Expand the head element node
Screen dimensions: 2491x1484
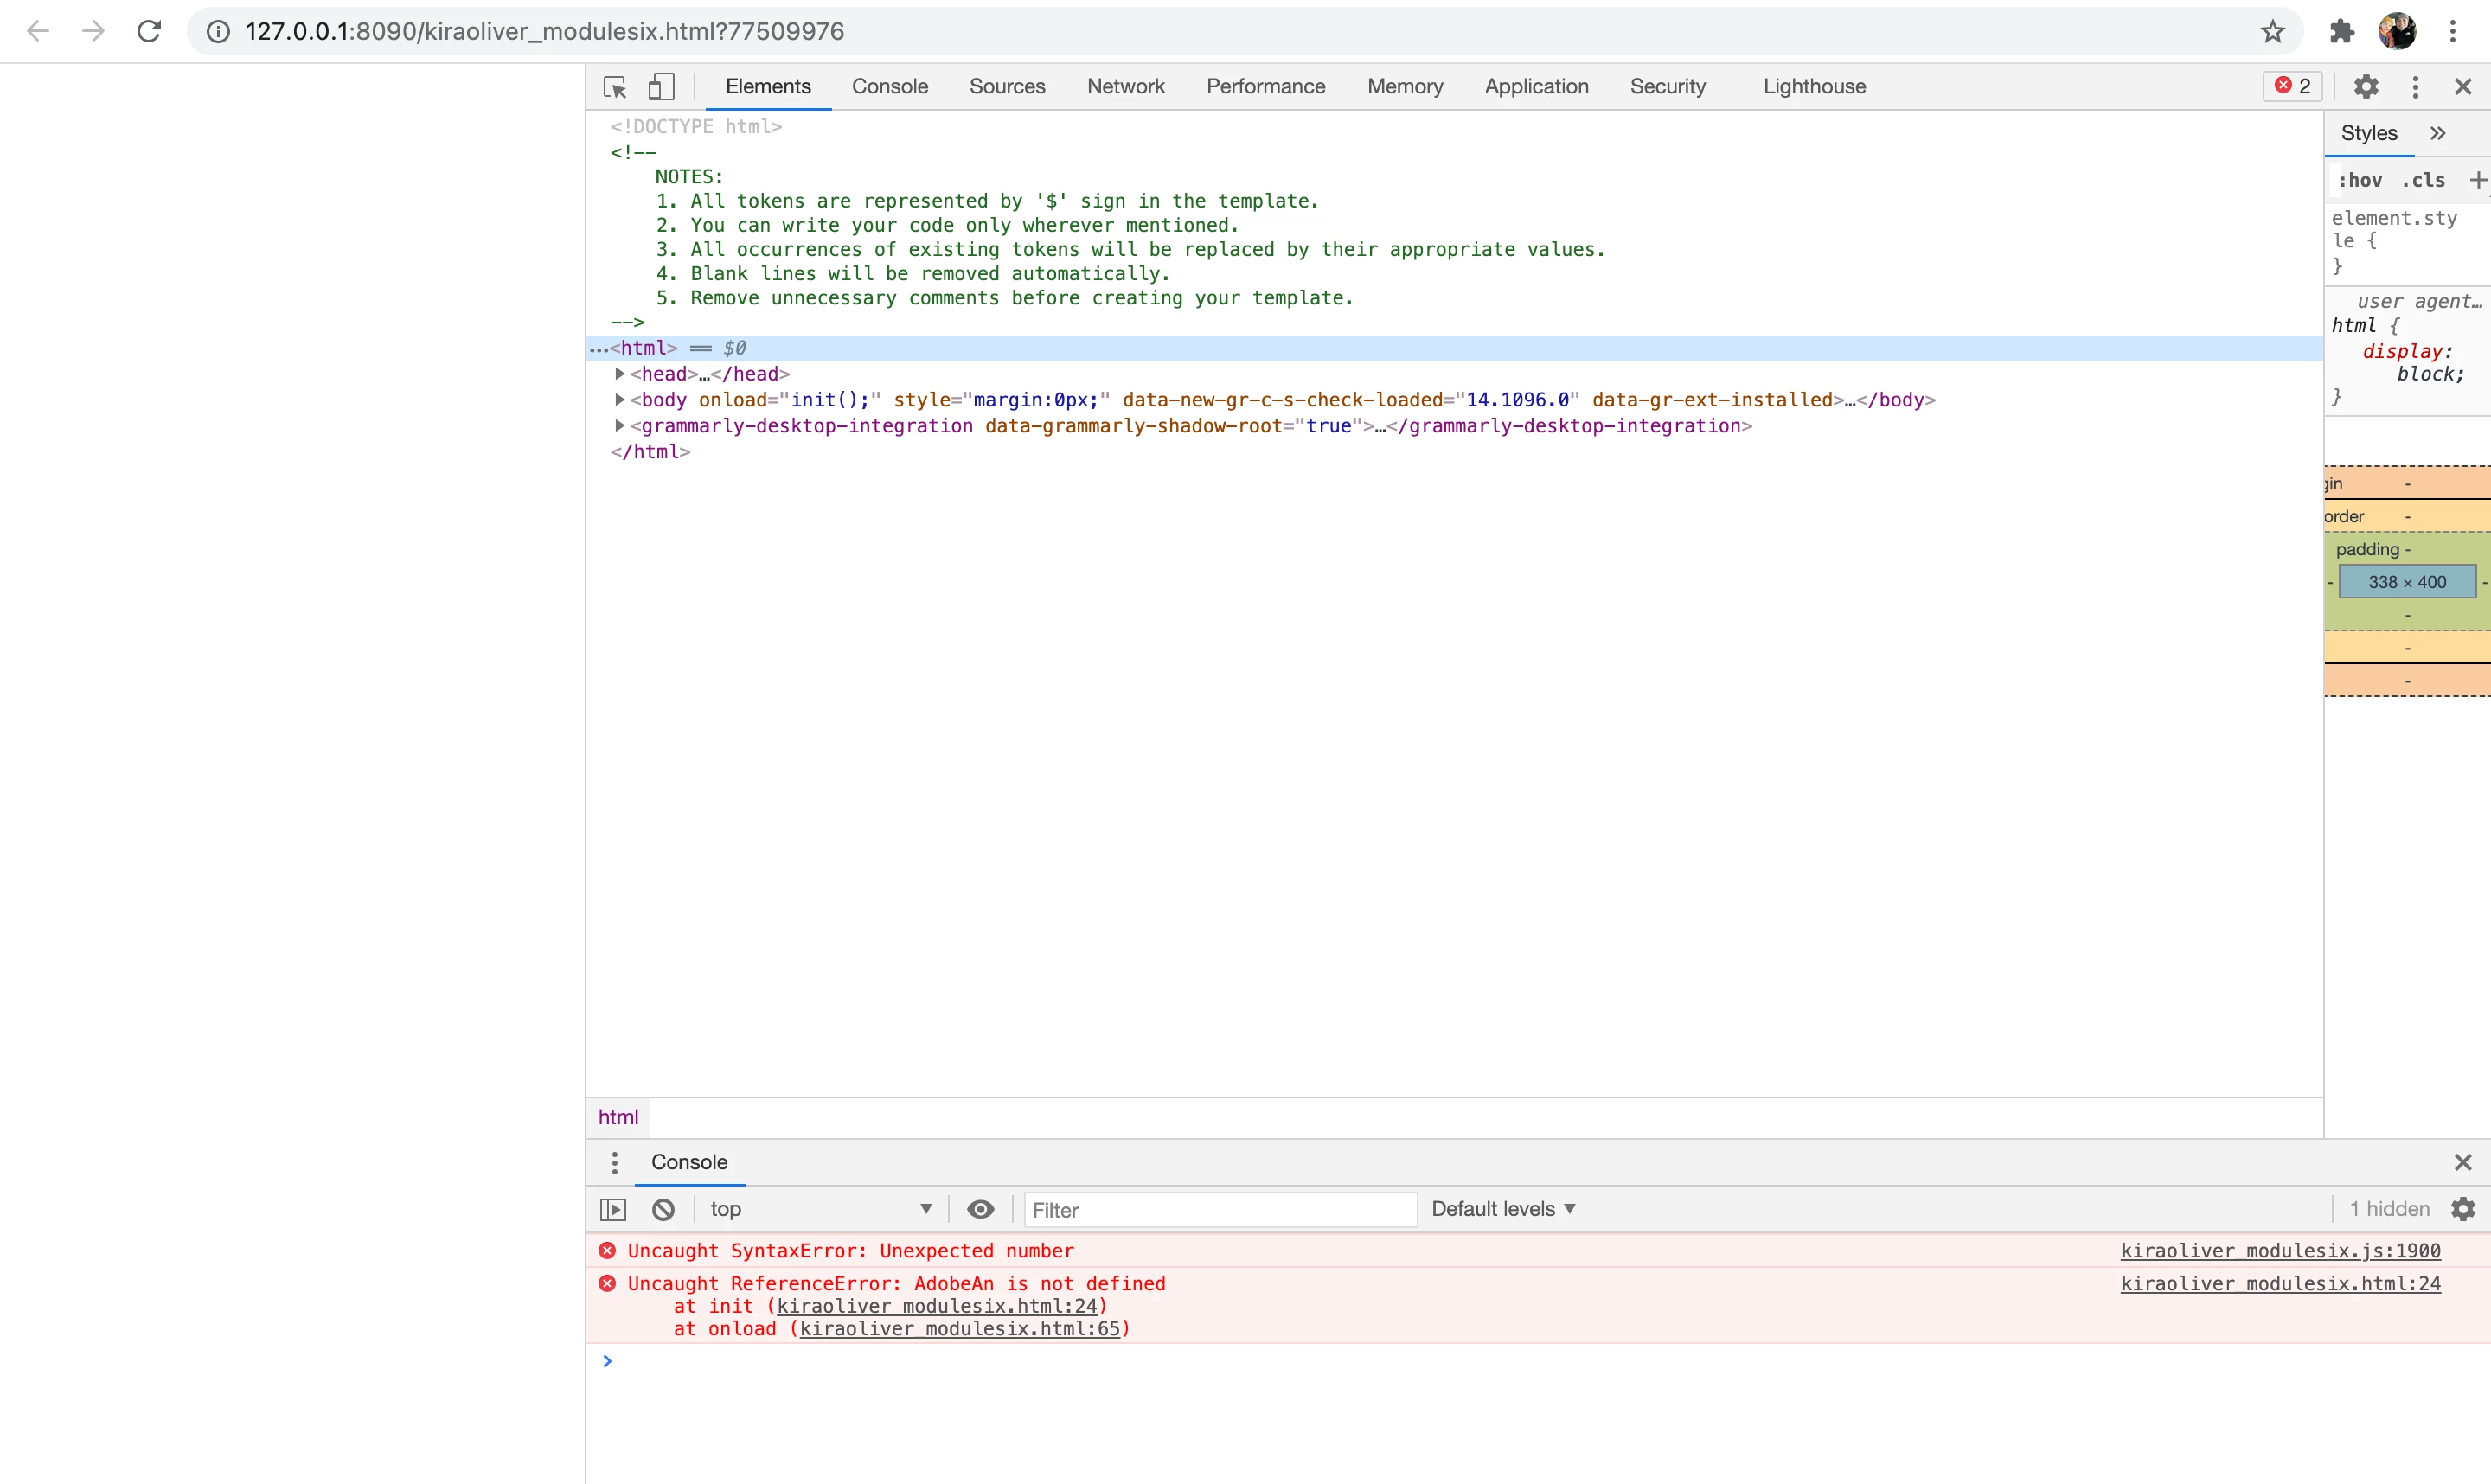(x=620, y=374)
